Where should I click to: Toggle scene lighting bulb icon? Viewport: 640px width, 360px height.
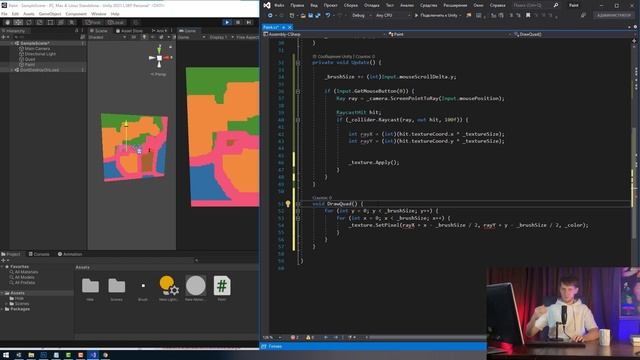click(144, 37)
